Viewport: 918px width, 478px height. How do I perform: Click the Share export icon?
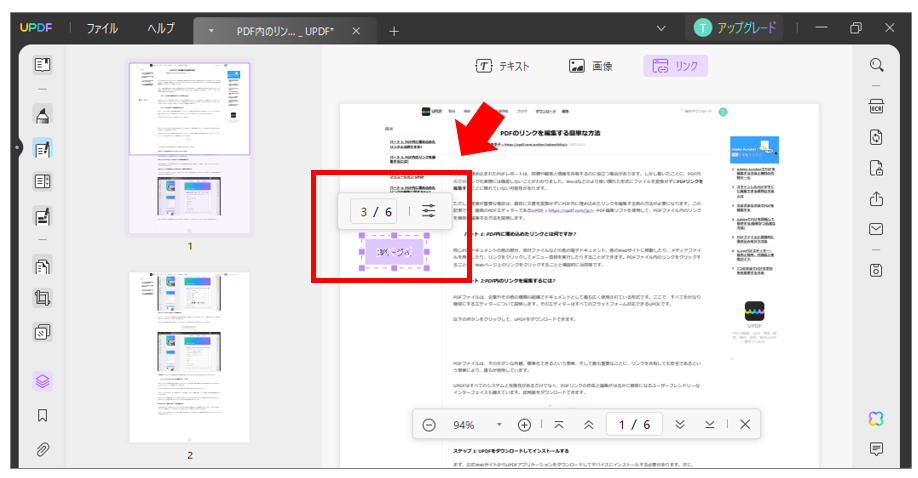point(876,199)
